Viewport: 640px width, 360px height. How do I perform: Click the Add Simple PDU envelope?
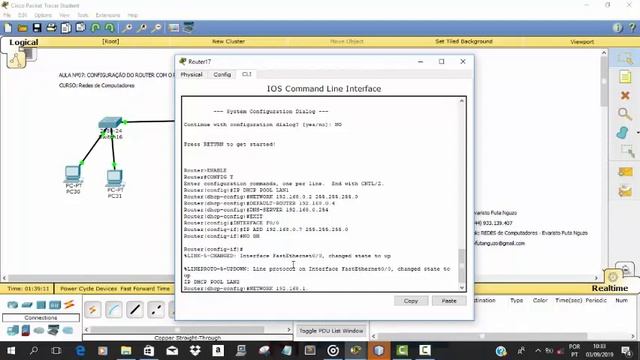pyautogui.click(x=625, y=172)
